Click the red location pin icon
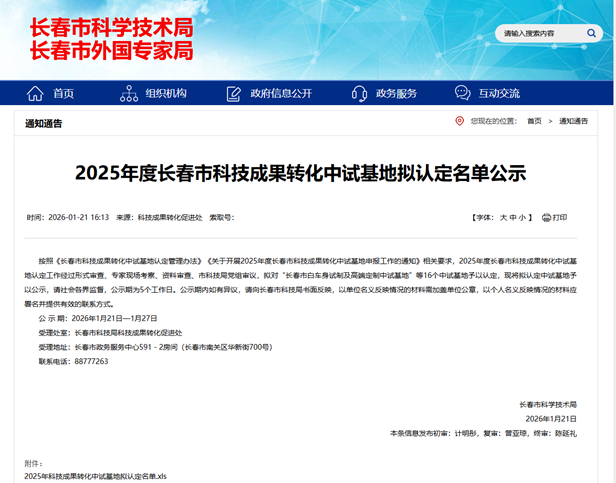Viewport: 616px width, 483px height. click(x=459, y=121)
